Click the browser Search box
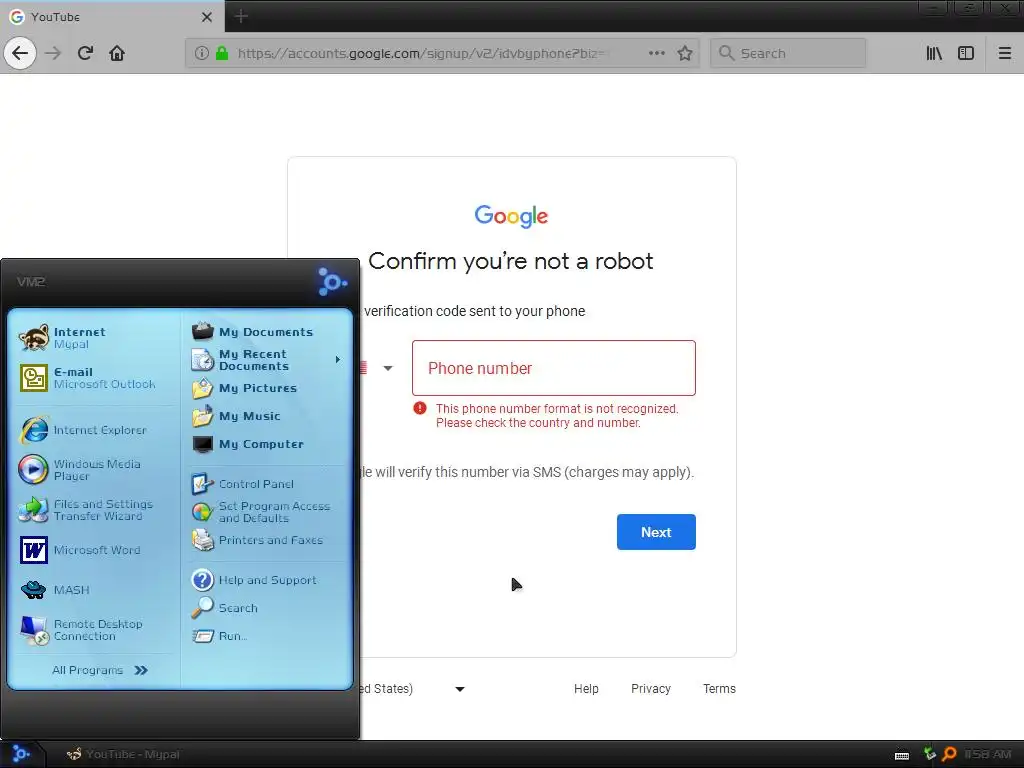Viewport: 1024px width, 768px height. click(788, 53)
